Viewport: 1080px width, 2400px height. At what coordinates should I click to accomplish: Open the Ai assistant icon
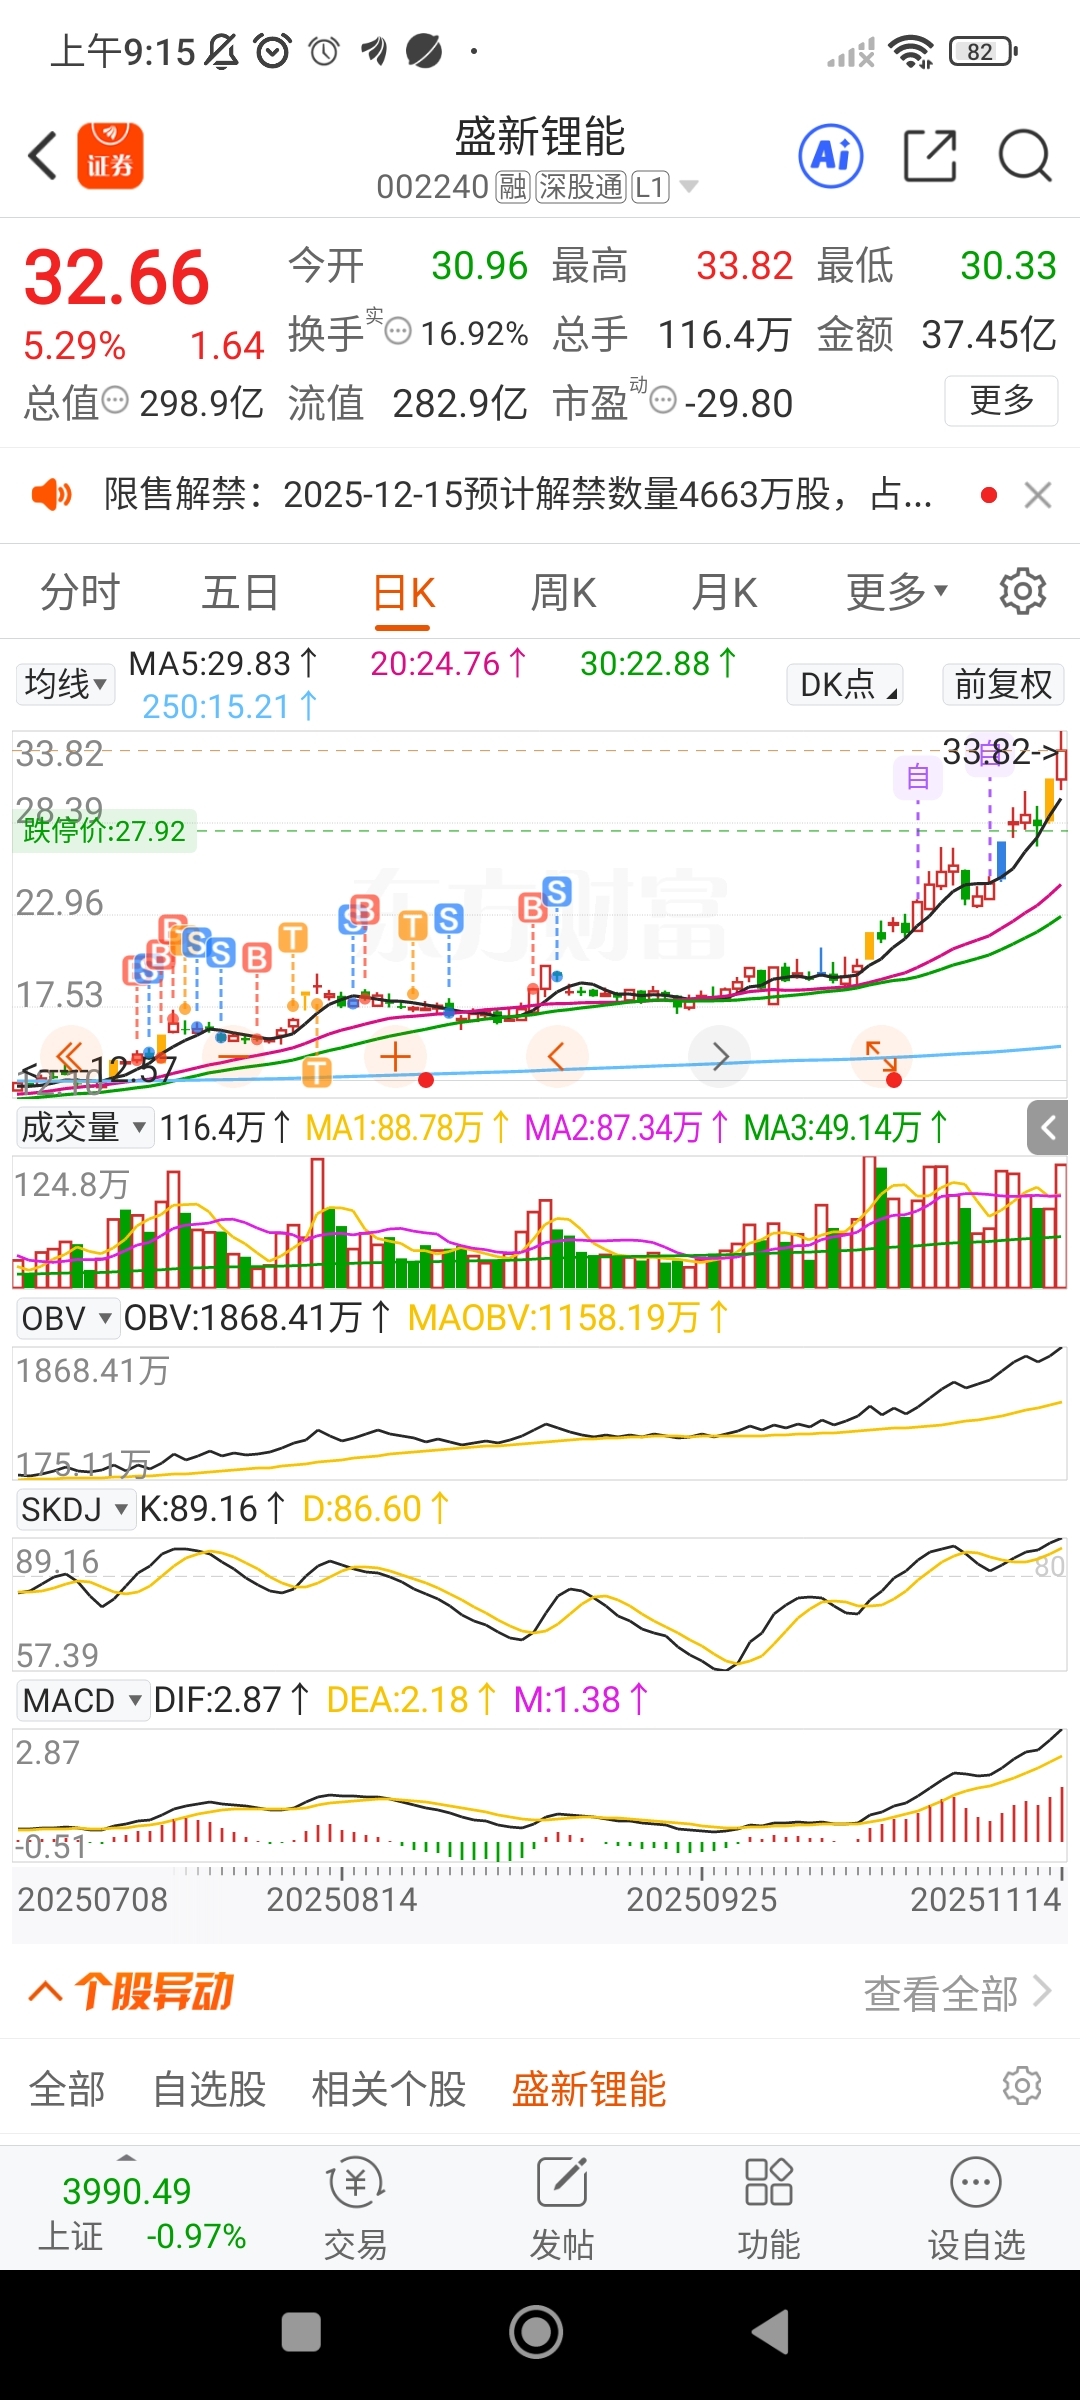pos(831,156)
